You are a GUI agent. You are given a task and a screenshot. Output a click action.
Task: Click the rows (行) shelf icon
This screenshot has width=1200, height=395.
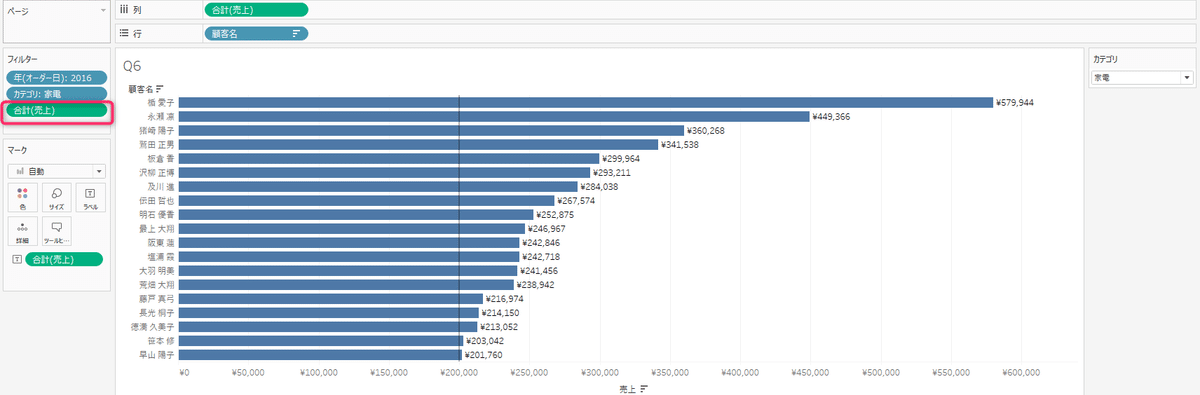124,33
